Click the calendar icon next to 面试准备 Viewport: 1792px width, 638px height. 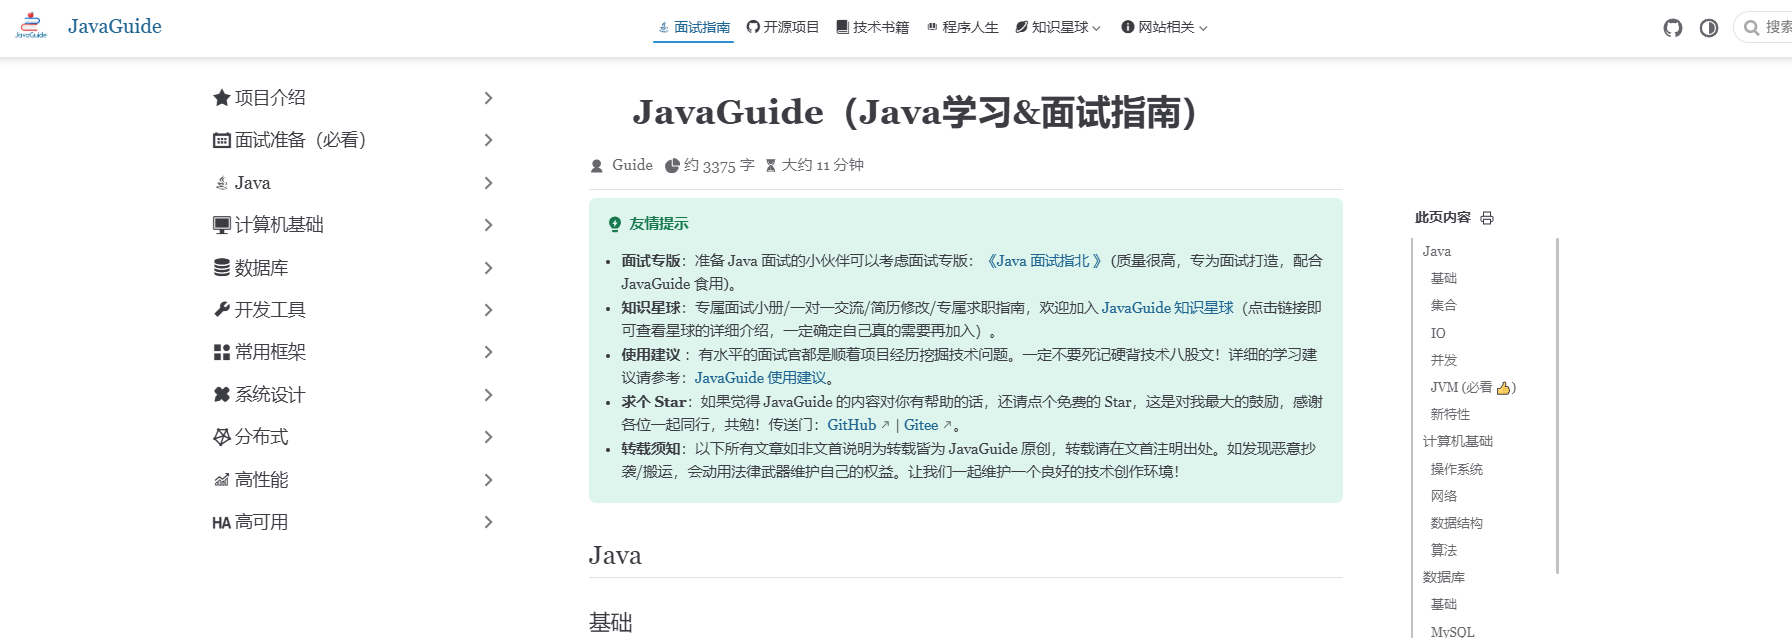222,140
